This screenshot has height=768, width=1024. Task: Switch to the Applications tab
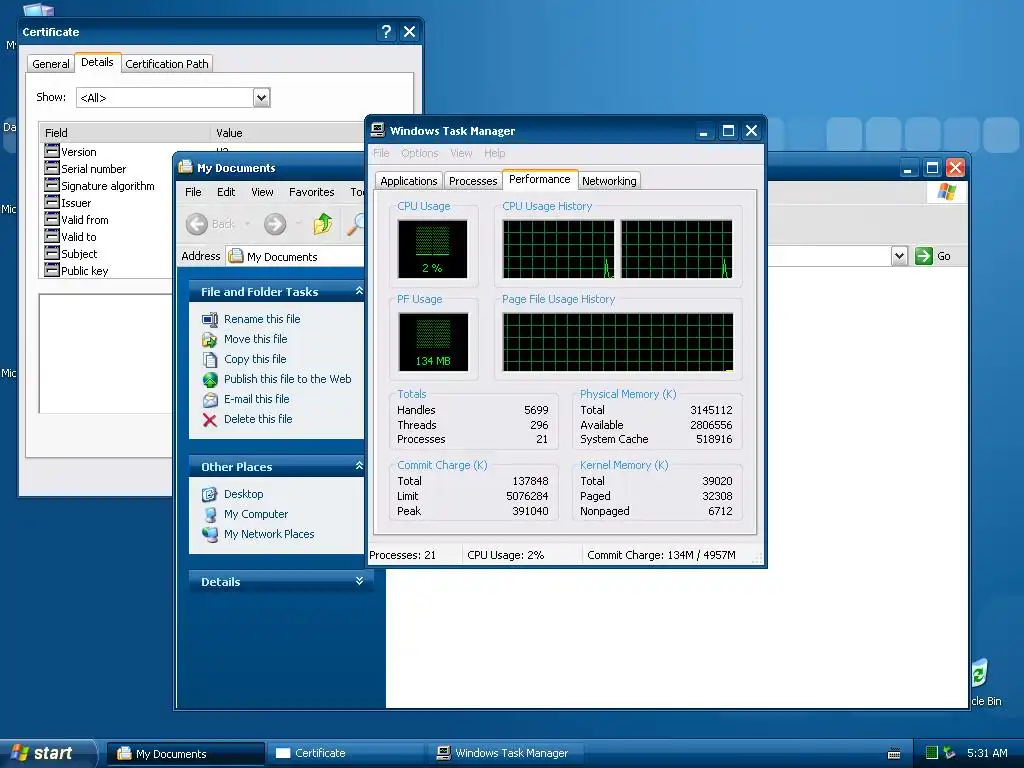click(409, 181)
